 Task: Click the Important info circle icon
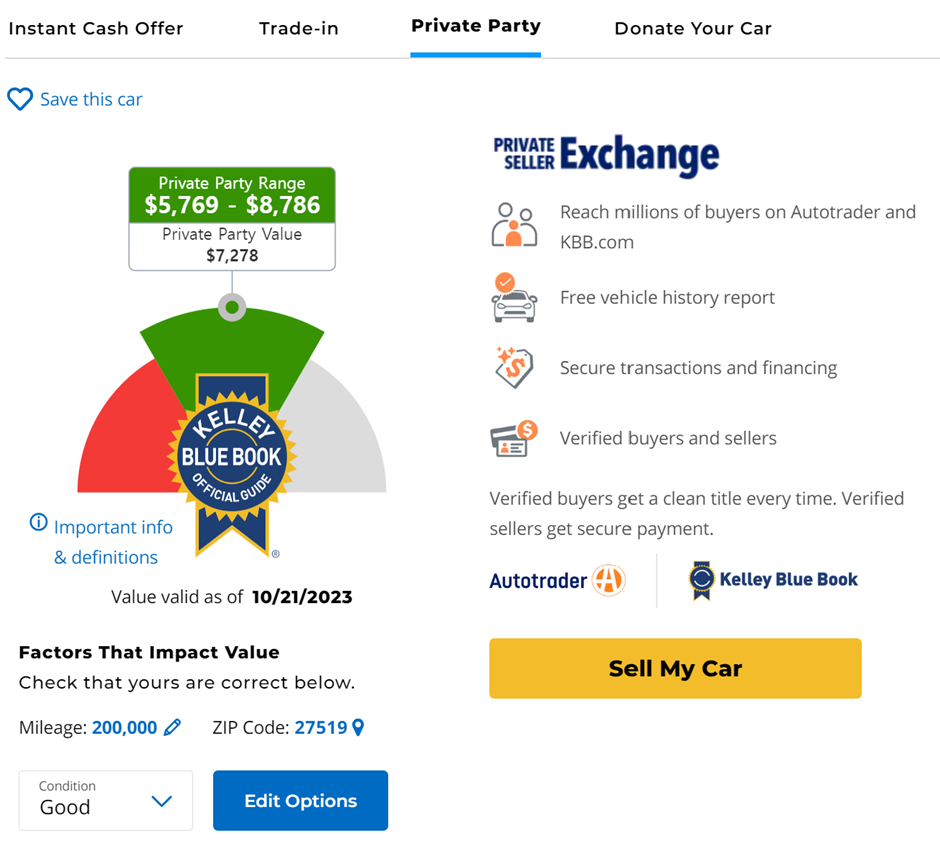39,522
